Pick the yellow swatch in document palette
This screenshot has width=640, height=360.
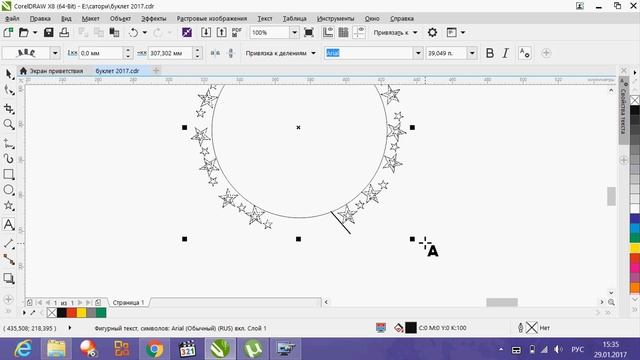coord(82,313)
